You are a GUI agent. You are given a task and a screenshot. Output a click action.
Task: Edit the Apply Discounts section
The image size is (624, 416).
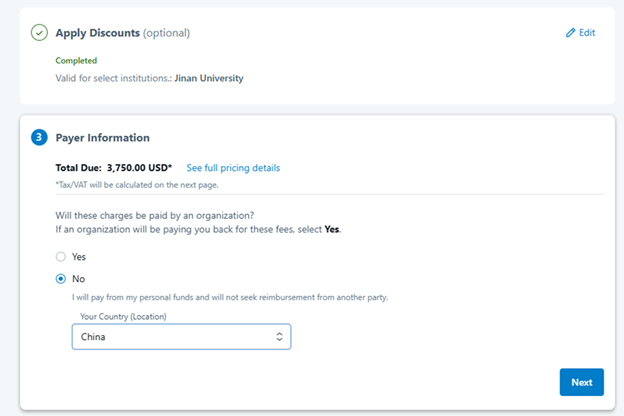[x=581, y=33]
